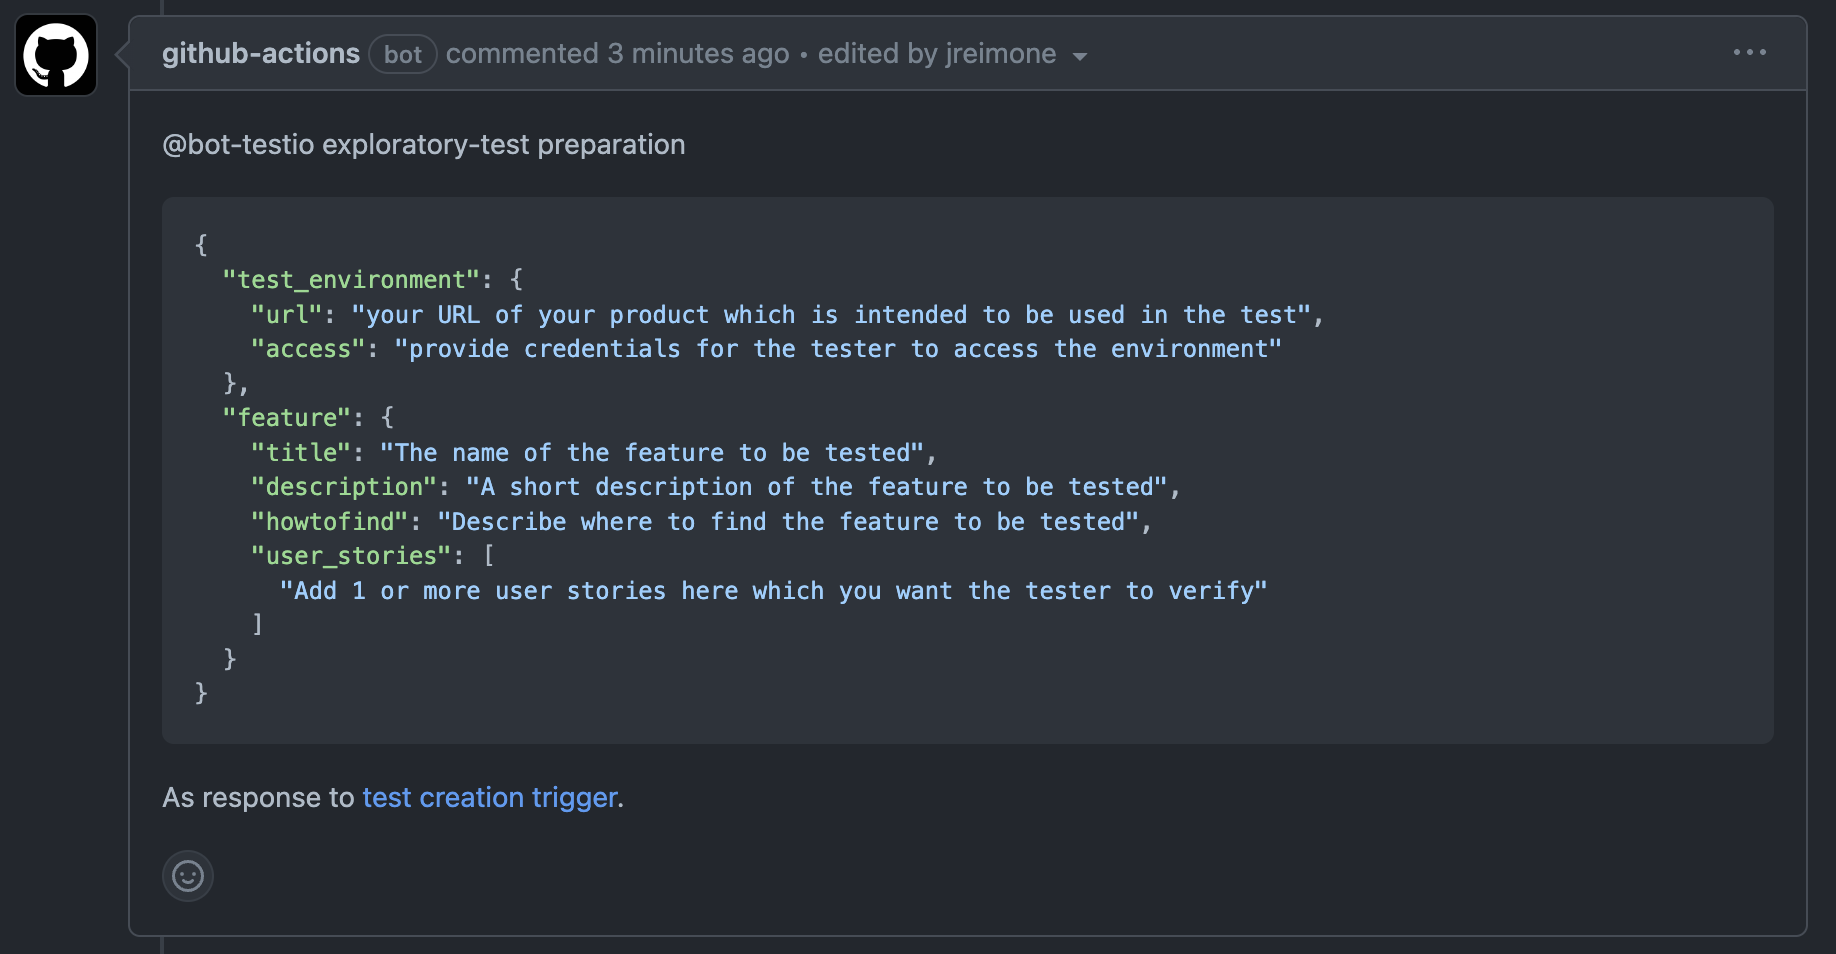Image resolution: width=1836 pixels, height=954 pixels.
Task: Click the "description" line in the JSON
Action: tap(714, 487)
